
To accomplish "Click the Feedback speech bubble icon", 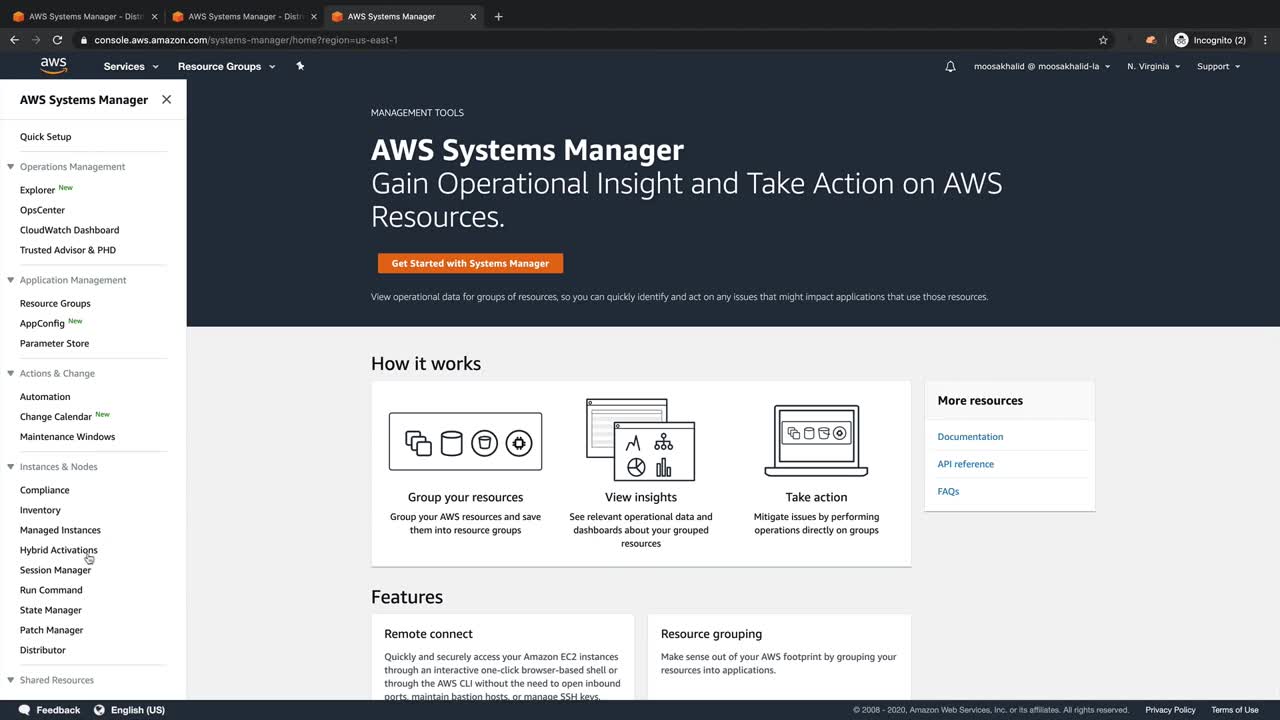I will [24, 710].
